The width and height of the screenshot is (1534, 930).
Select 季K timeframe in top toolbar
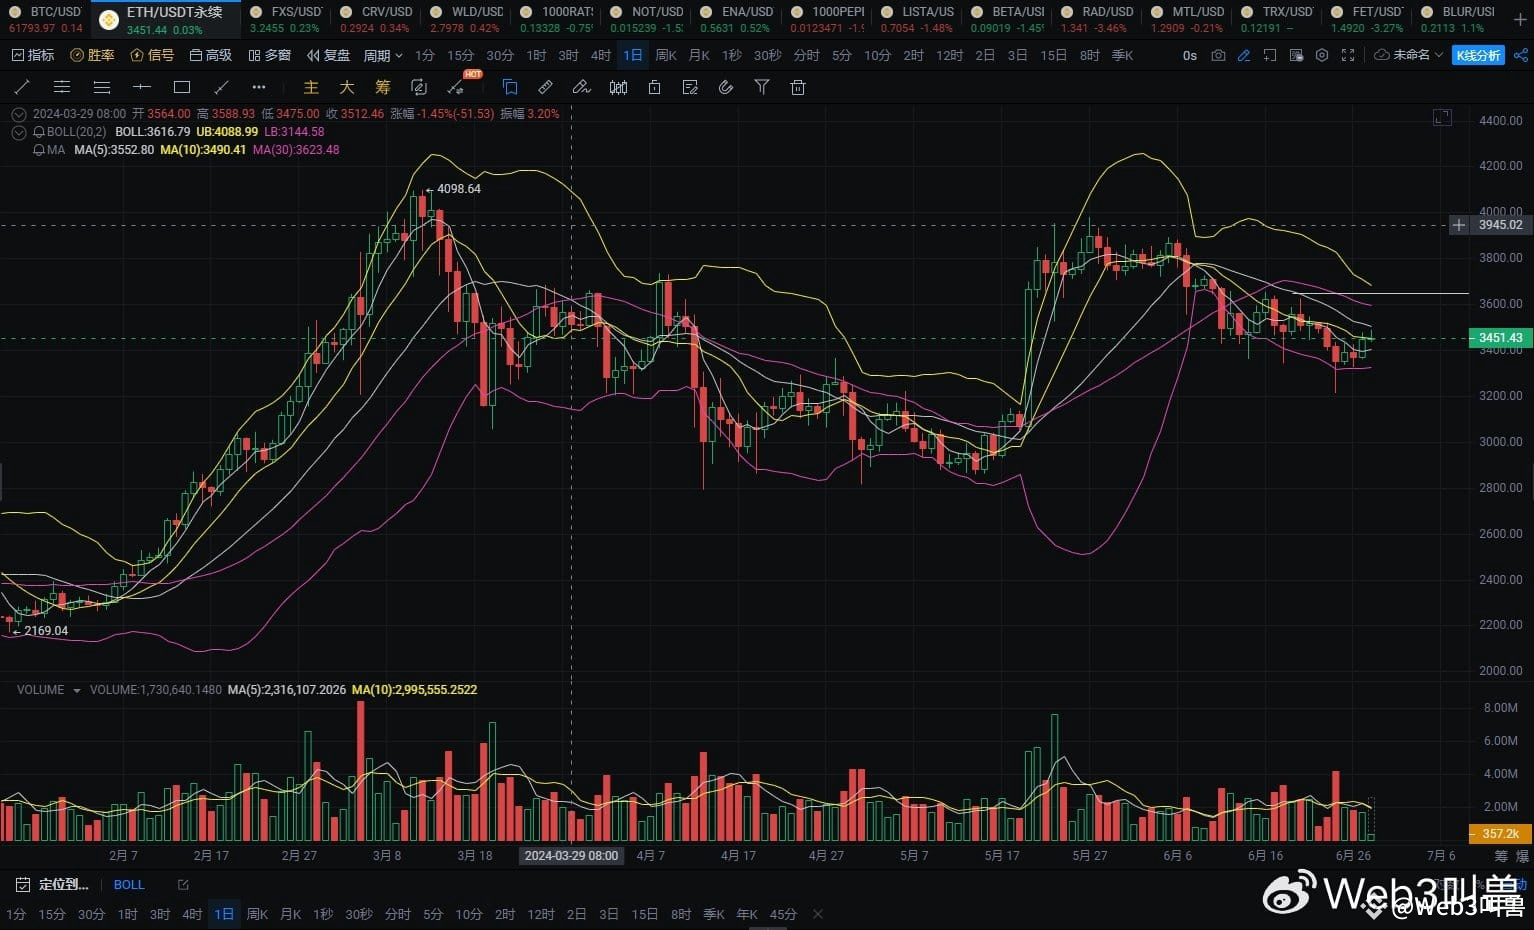click(1123, 56)
